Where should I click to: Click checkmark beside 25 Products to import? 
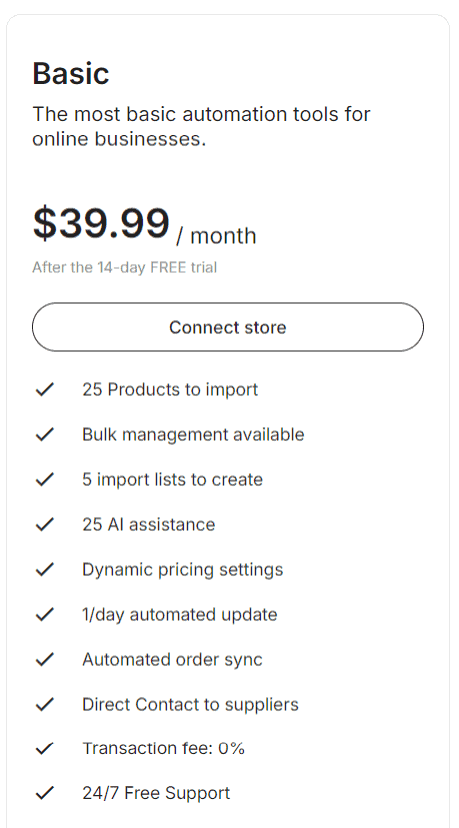click(x=45, y=390)
